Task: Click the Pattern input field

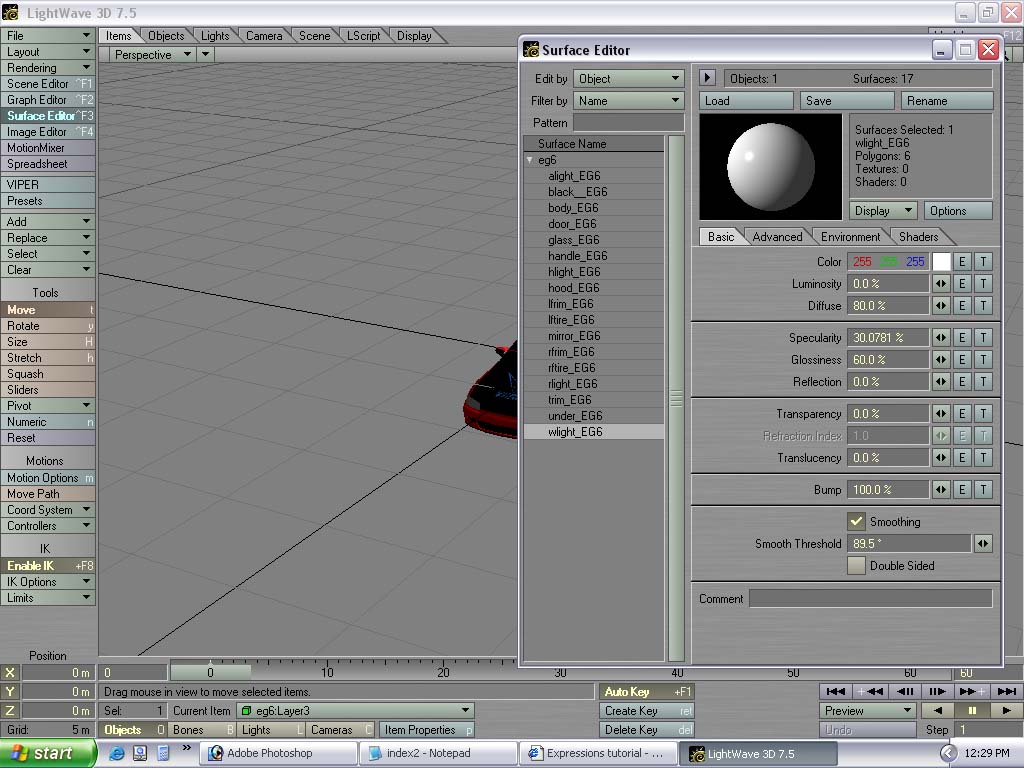Action: point(629,122)
